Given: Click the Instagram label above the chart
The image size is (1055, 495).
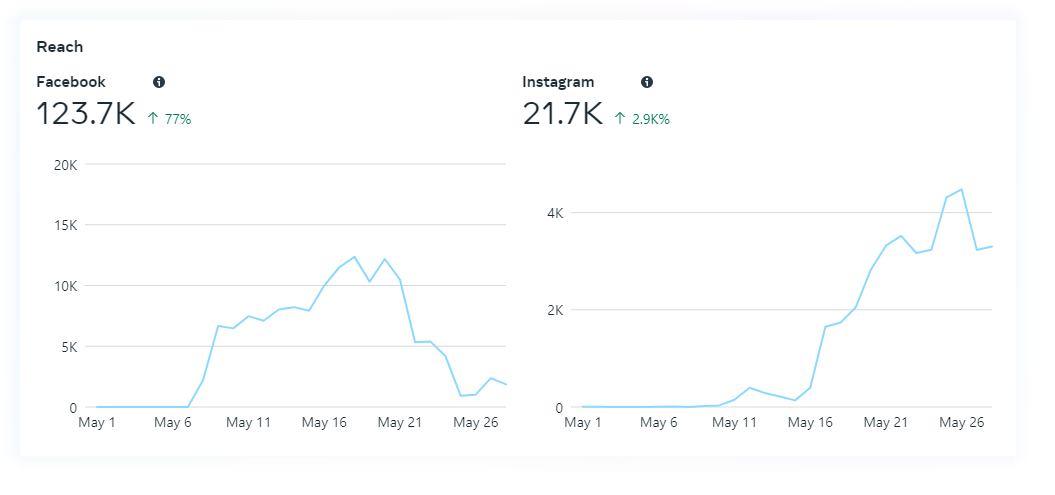Looking at the screenshot, I should click(558, 82).
